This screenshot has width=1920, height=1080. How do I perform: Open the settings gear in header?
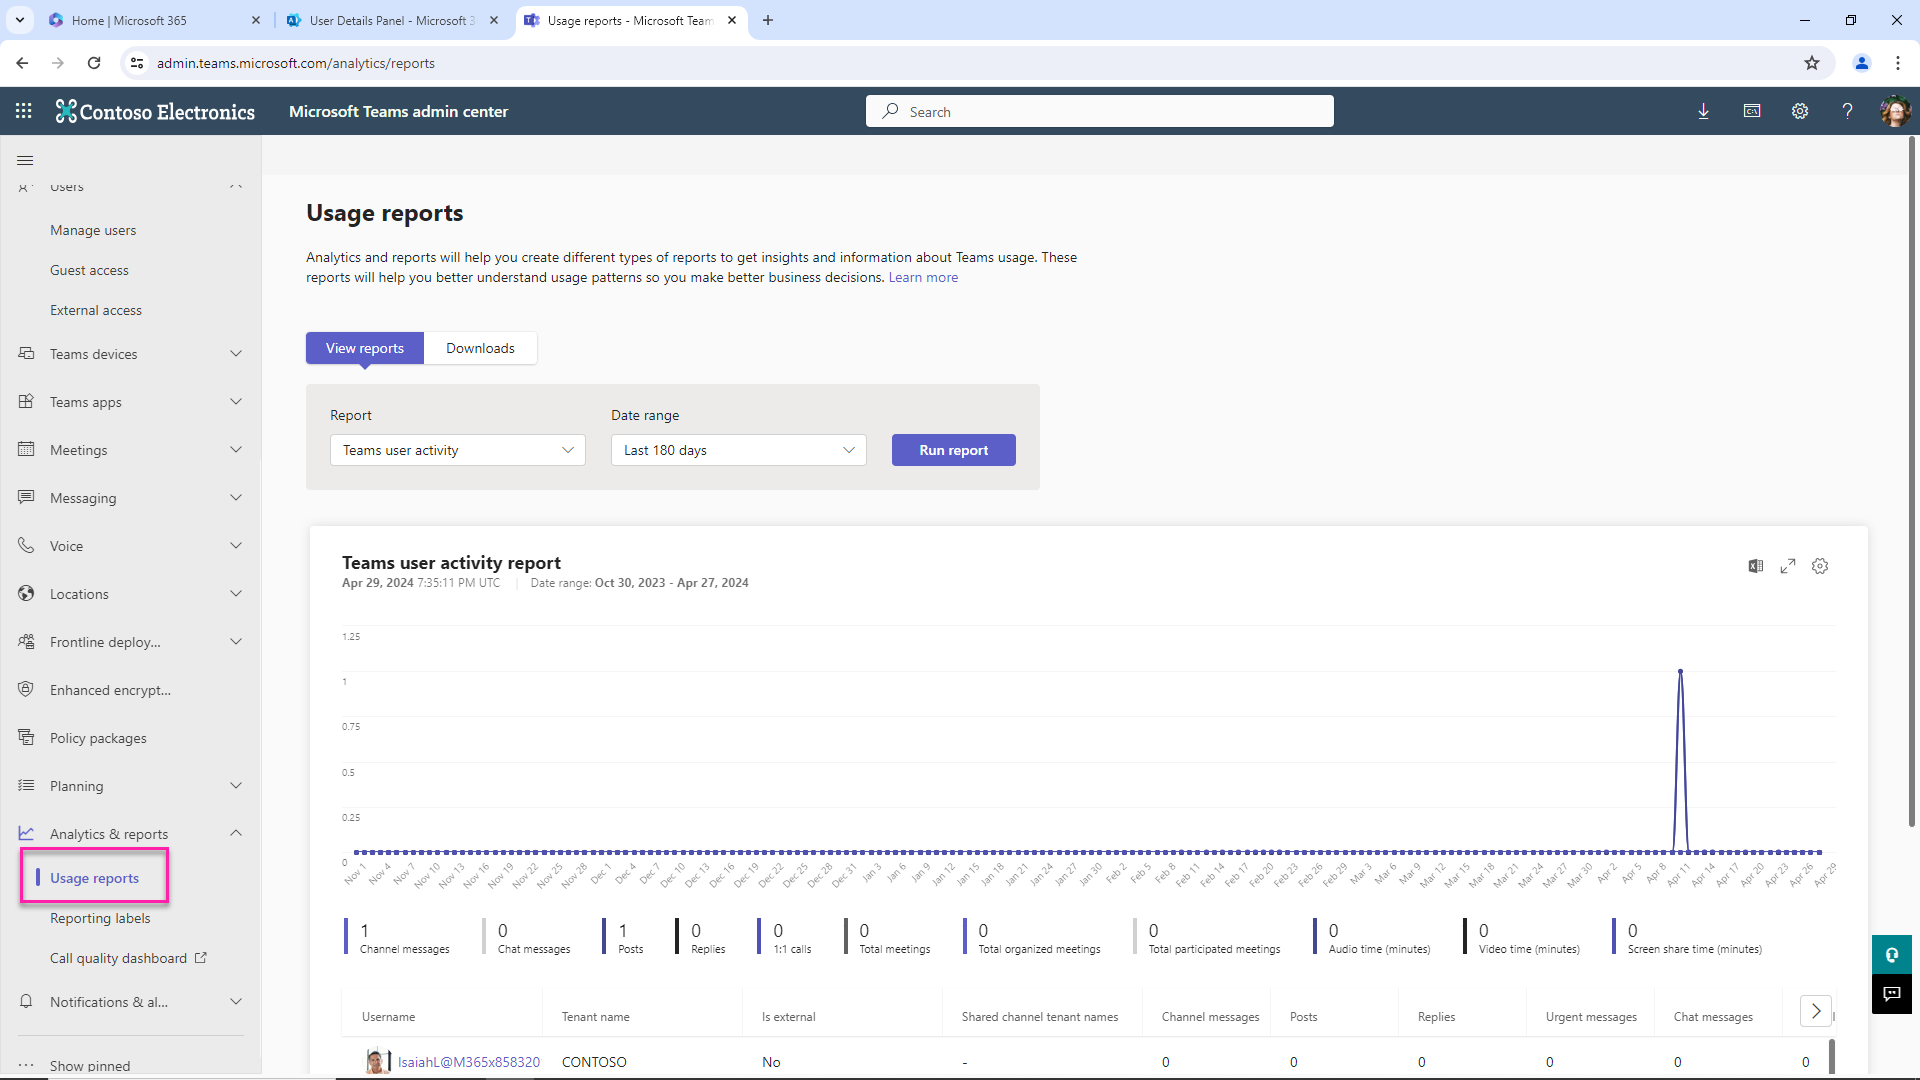[x=1800, y=111]
